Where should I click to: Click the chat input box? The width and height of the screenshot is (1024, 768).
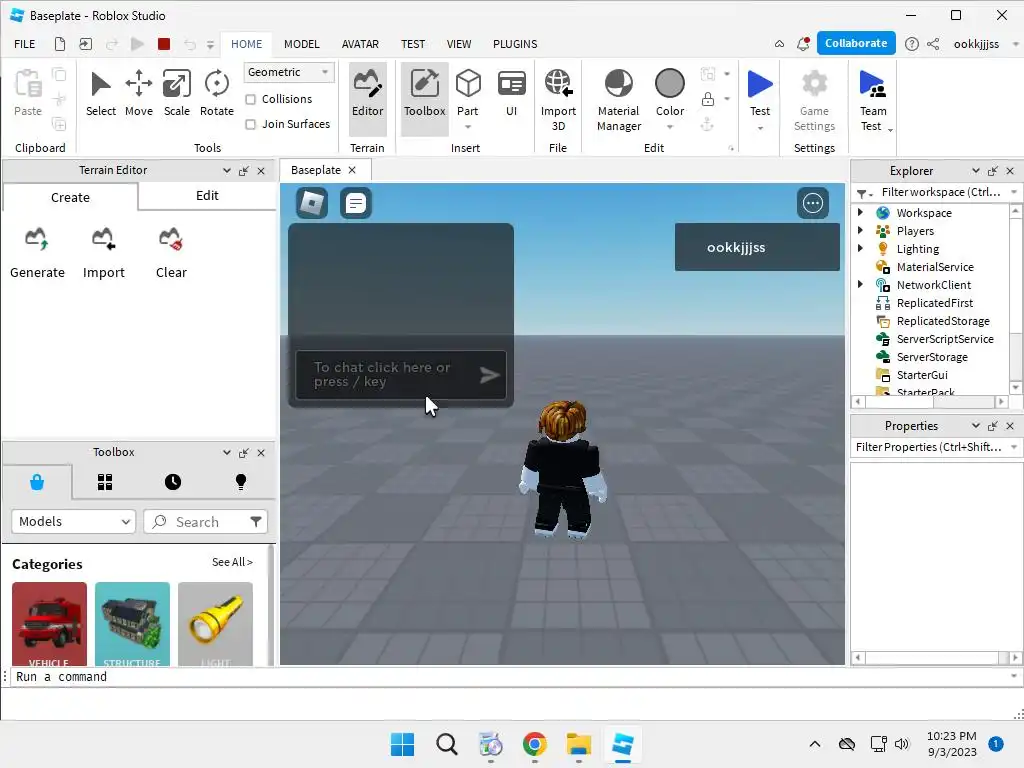[400, 374]
